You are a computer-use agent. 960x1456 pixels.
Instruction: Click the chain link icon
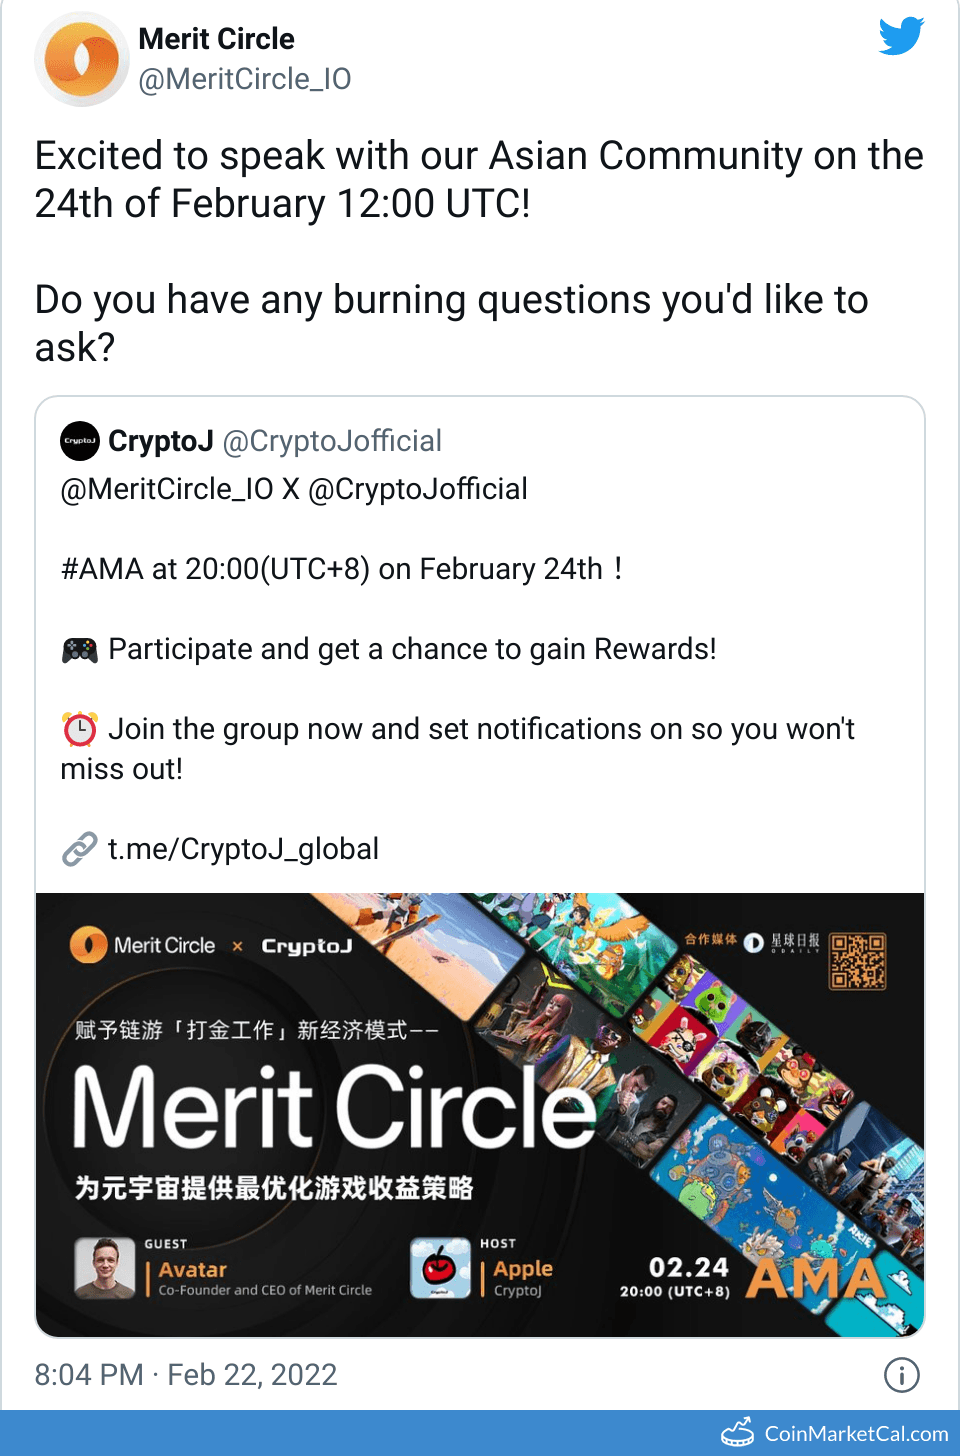(80, 849)
